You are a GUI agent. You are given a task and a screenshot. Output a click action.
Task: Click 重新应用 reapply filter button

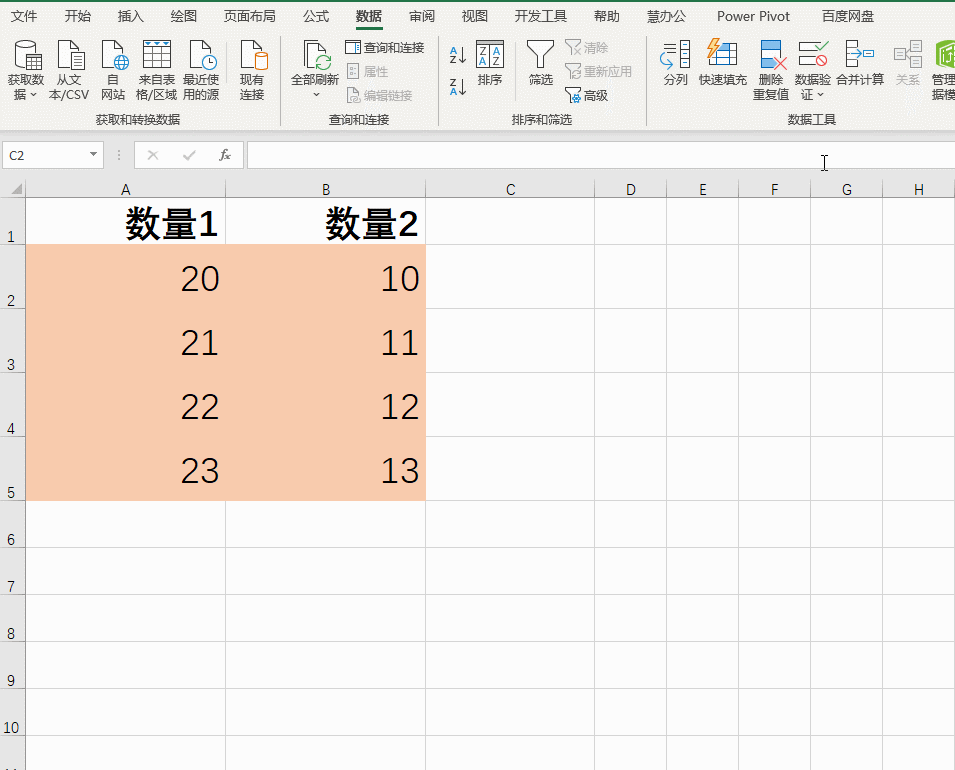[x=598, y=71]
